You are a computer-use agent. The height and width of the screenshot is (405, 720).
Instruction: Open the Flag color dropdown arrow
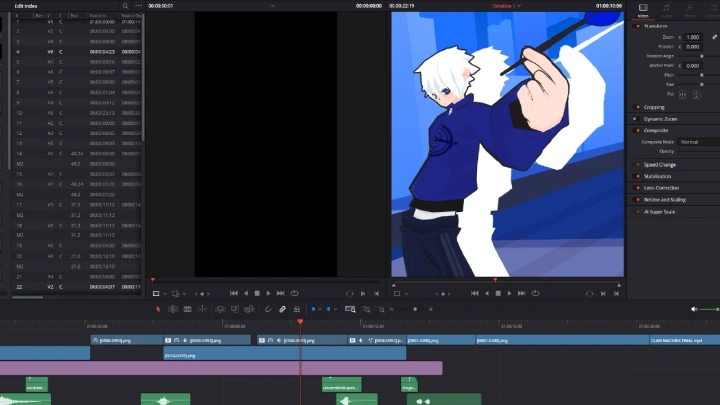tap(320, 309)
